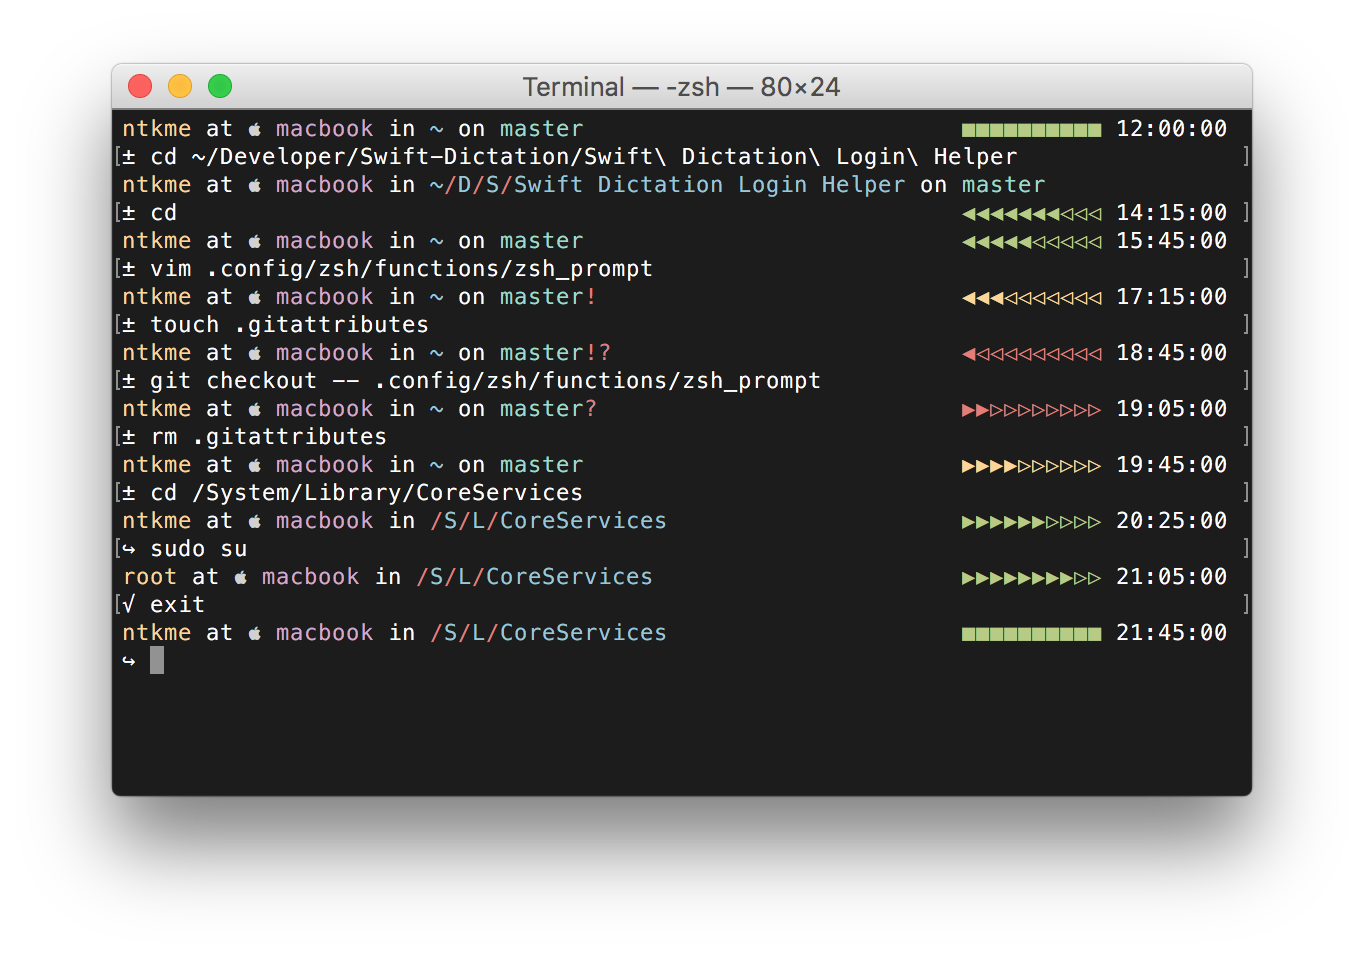Minimize Terminal using the yellow button
The image size is (1364, 956).
point(180,86)
